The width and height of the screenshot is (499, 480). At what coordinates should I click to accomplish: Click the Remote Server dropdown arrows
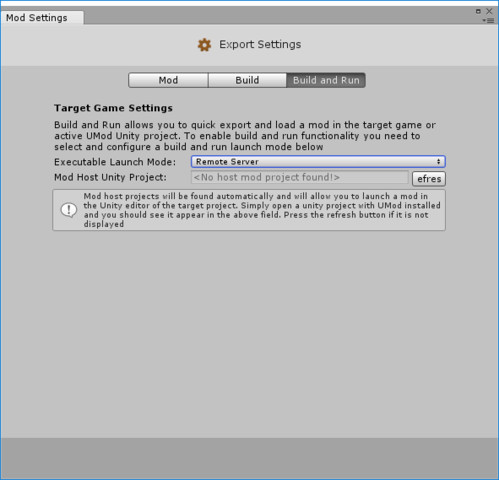(x=438, y=162)
